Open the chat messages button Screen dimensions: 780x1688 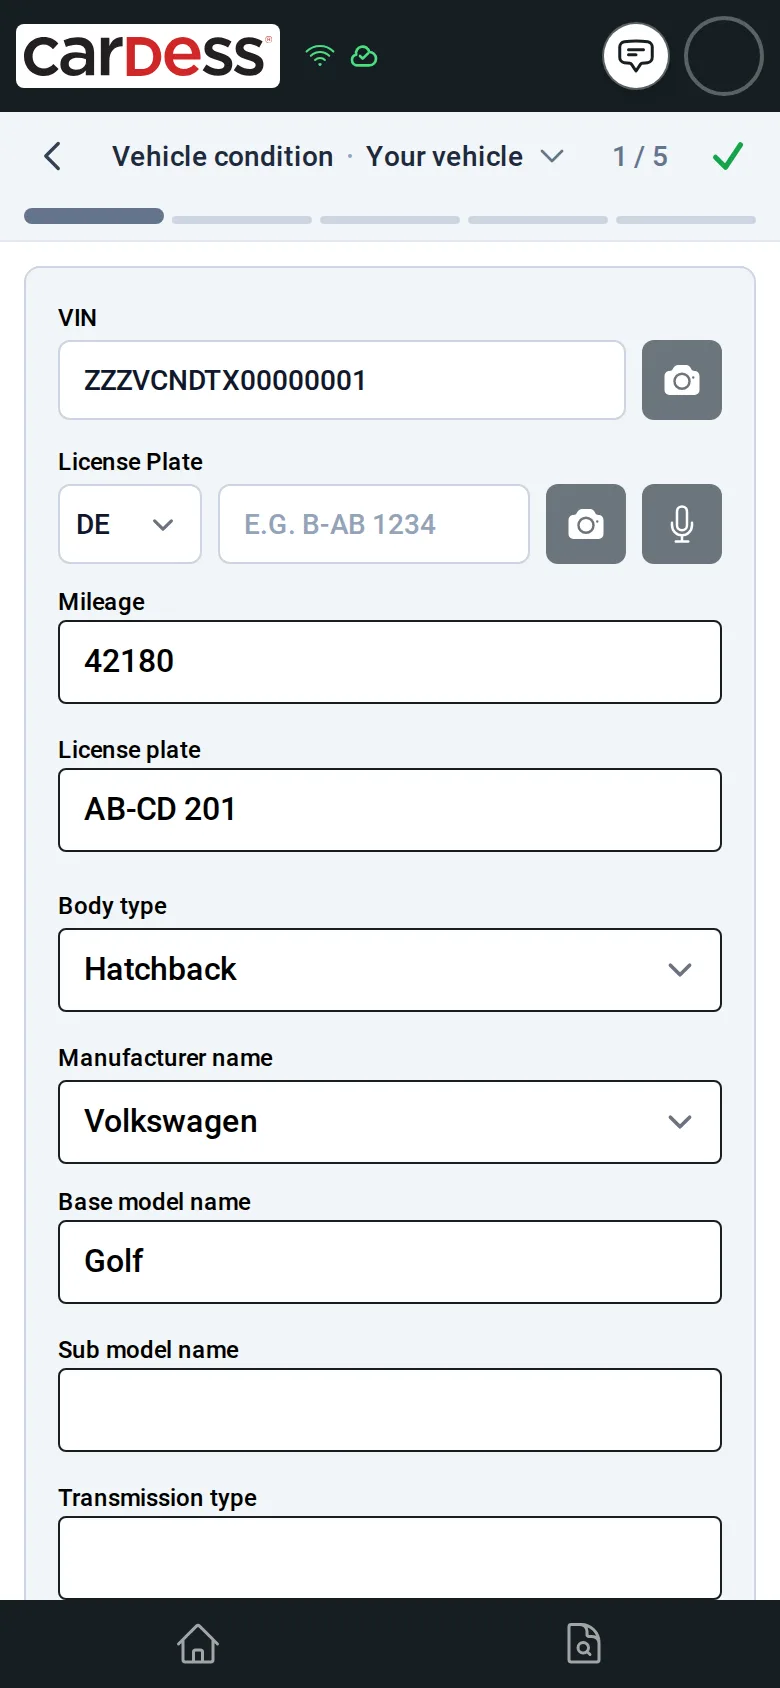[636, 56]
